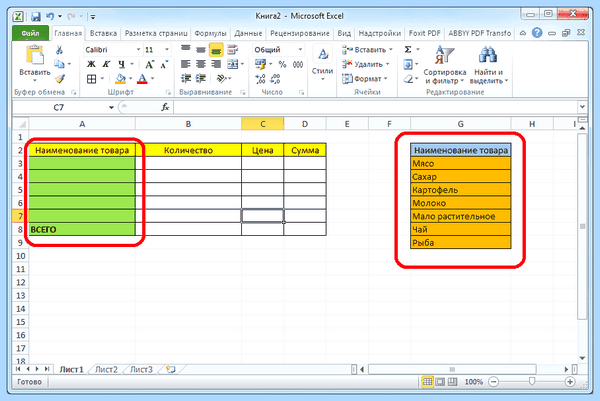Screen dimensions: 600x401
Task: Click increase decimal icon
Action: pyautogui.click(x=260, y=79)
